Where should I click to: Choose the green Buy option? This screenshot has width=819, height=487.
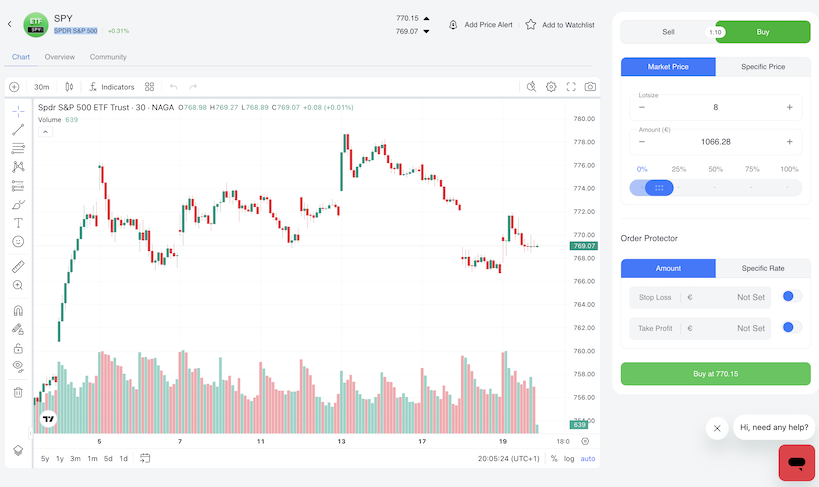[763, 32]
